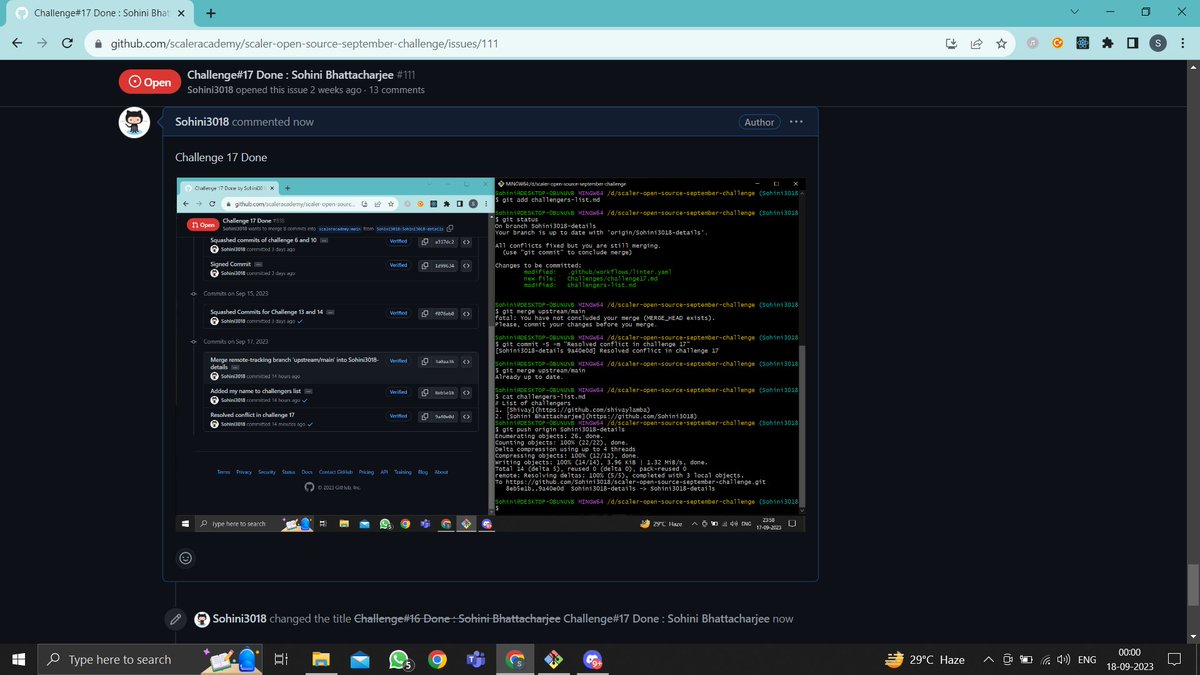Image resolution: width=1200 pixels, height=675 pixels.
Task: Toggle Wi-Fi from the system tray
Action: click(x=1046, y=659)
